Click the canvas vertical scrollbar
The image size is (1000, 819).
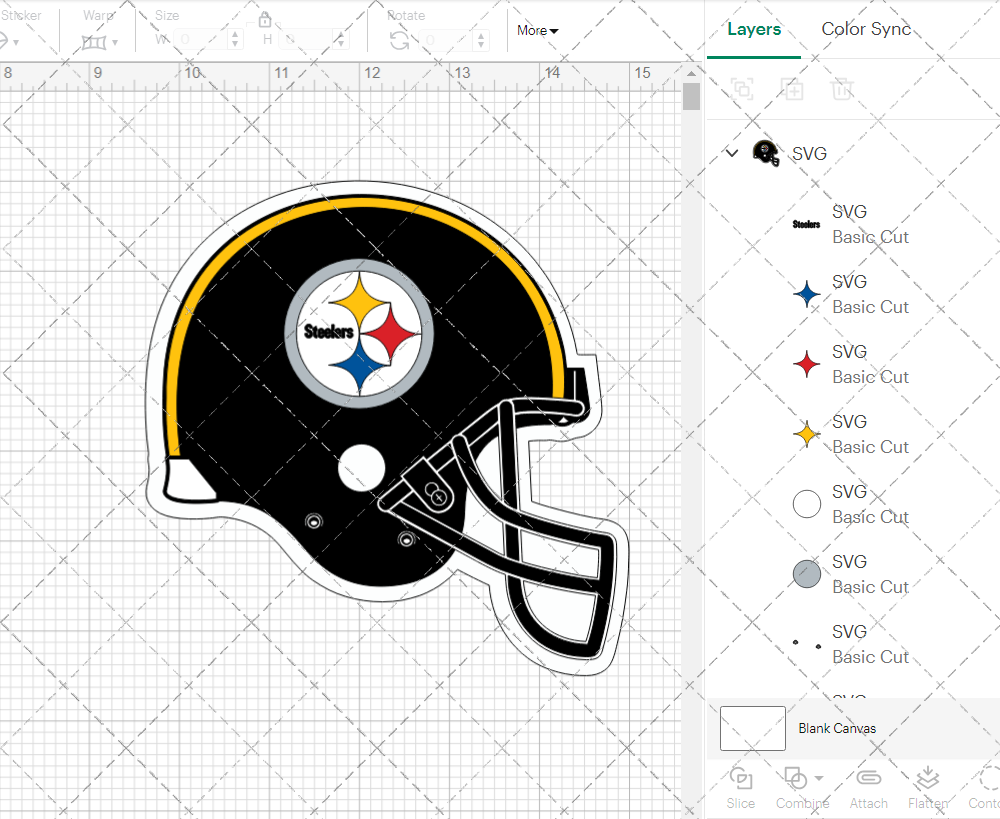click(691, 97)
